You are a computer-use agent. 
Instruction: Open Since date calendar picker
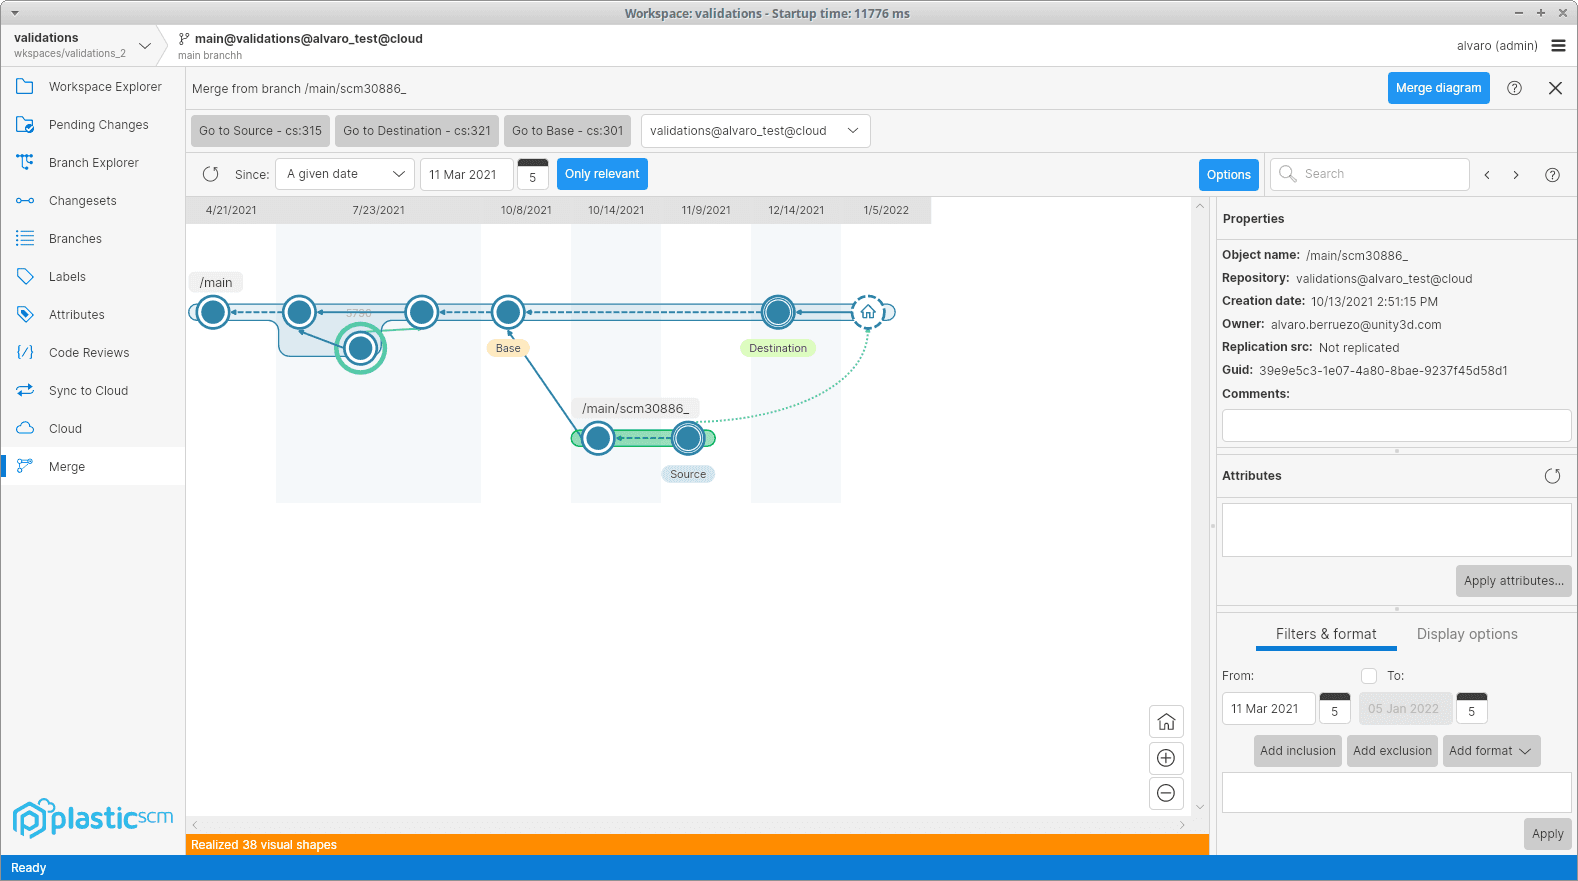(x=532, y=174)
